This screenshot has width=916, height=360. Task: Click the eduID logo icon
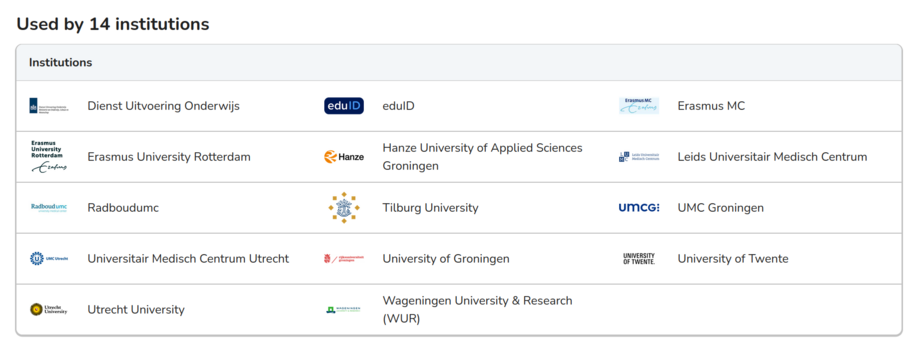(344, 106)
